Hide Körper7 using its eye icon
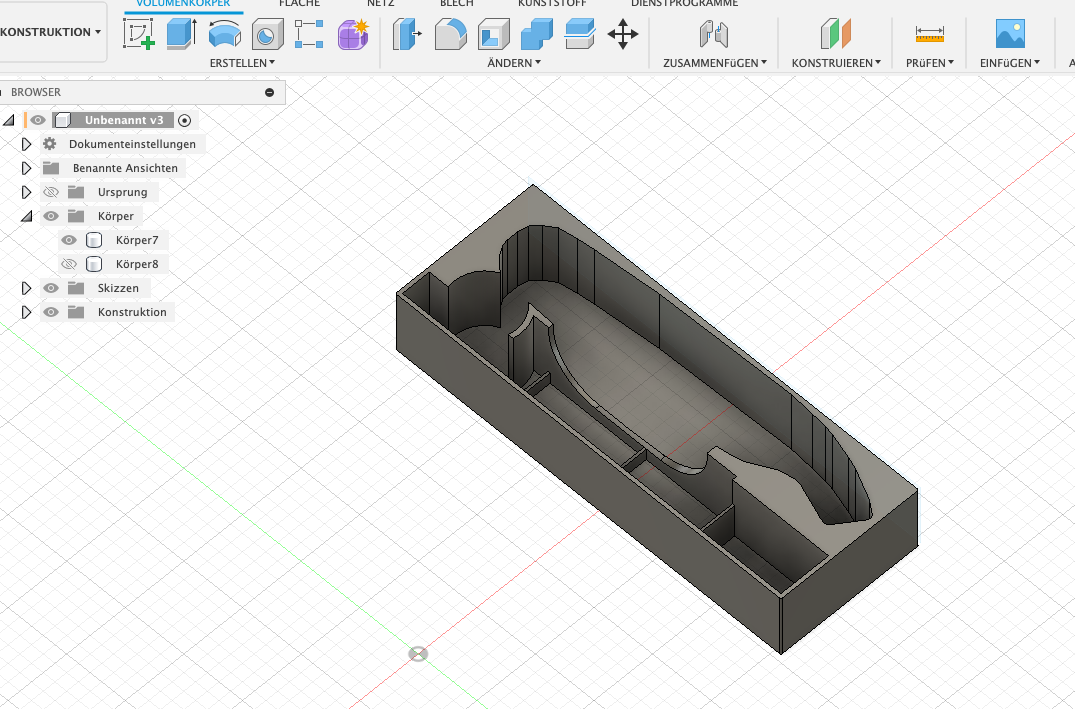Screen dimensions: 1075x709 (69, 240)
